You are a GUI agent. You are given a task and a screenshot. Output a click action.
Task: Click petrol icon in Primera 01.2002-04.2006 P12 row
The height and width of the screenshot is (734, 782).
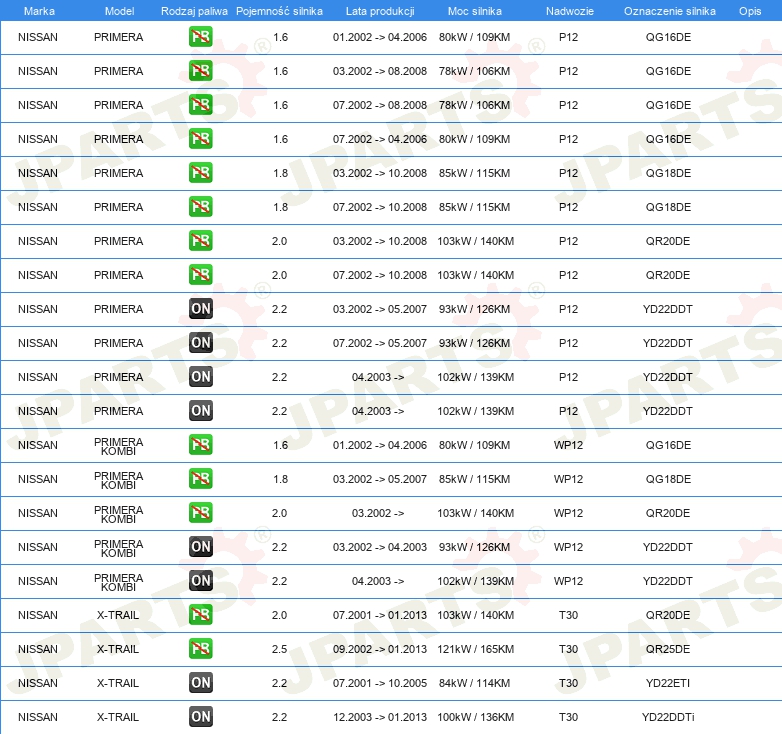200,37
